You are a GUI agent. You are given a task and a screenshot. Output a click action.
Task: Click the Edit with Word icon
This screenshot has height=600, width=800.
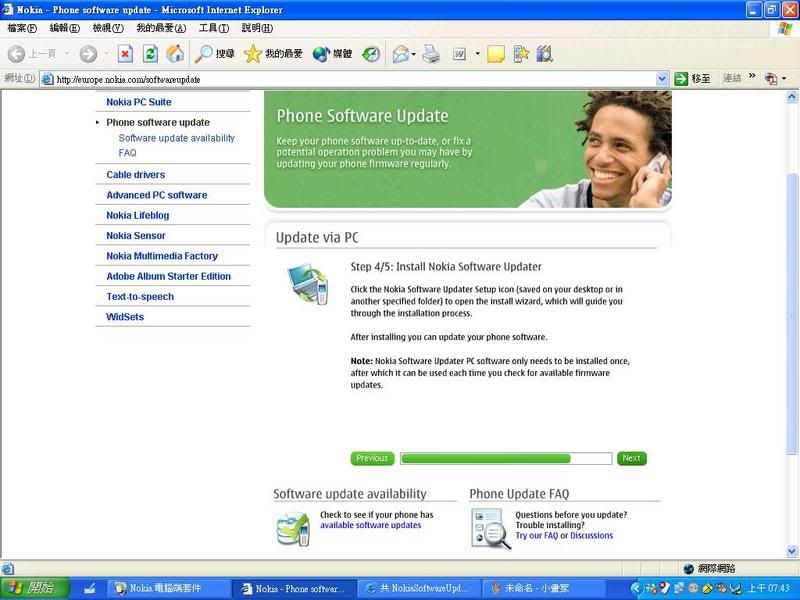tap(459, 54)
